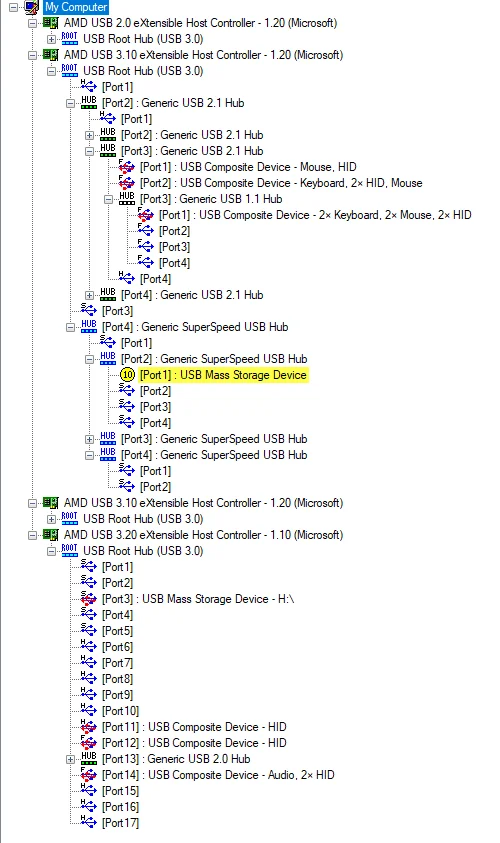Select highlighted '[Port1] : USB Mass Storage Device' label

coord(223,375)
